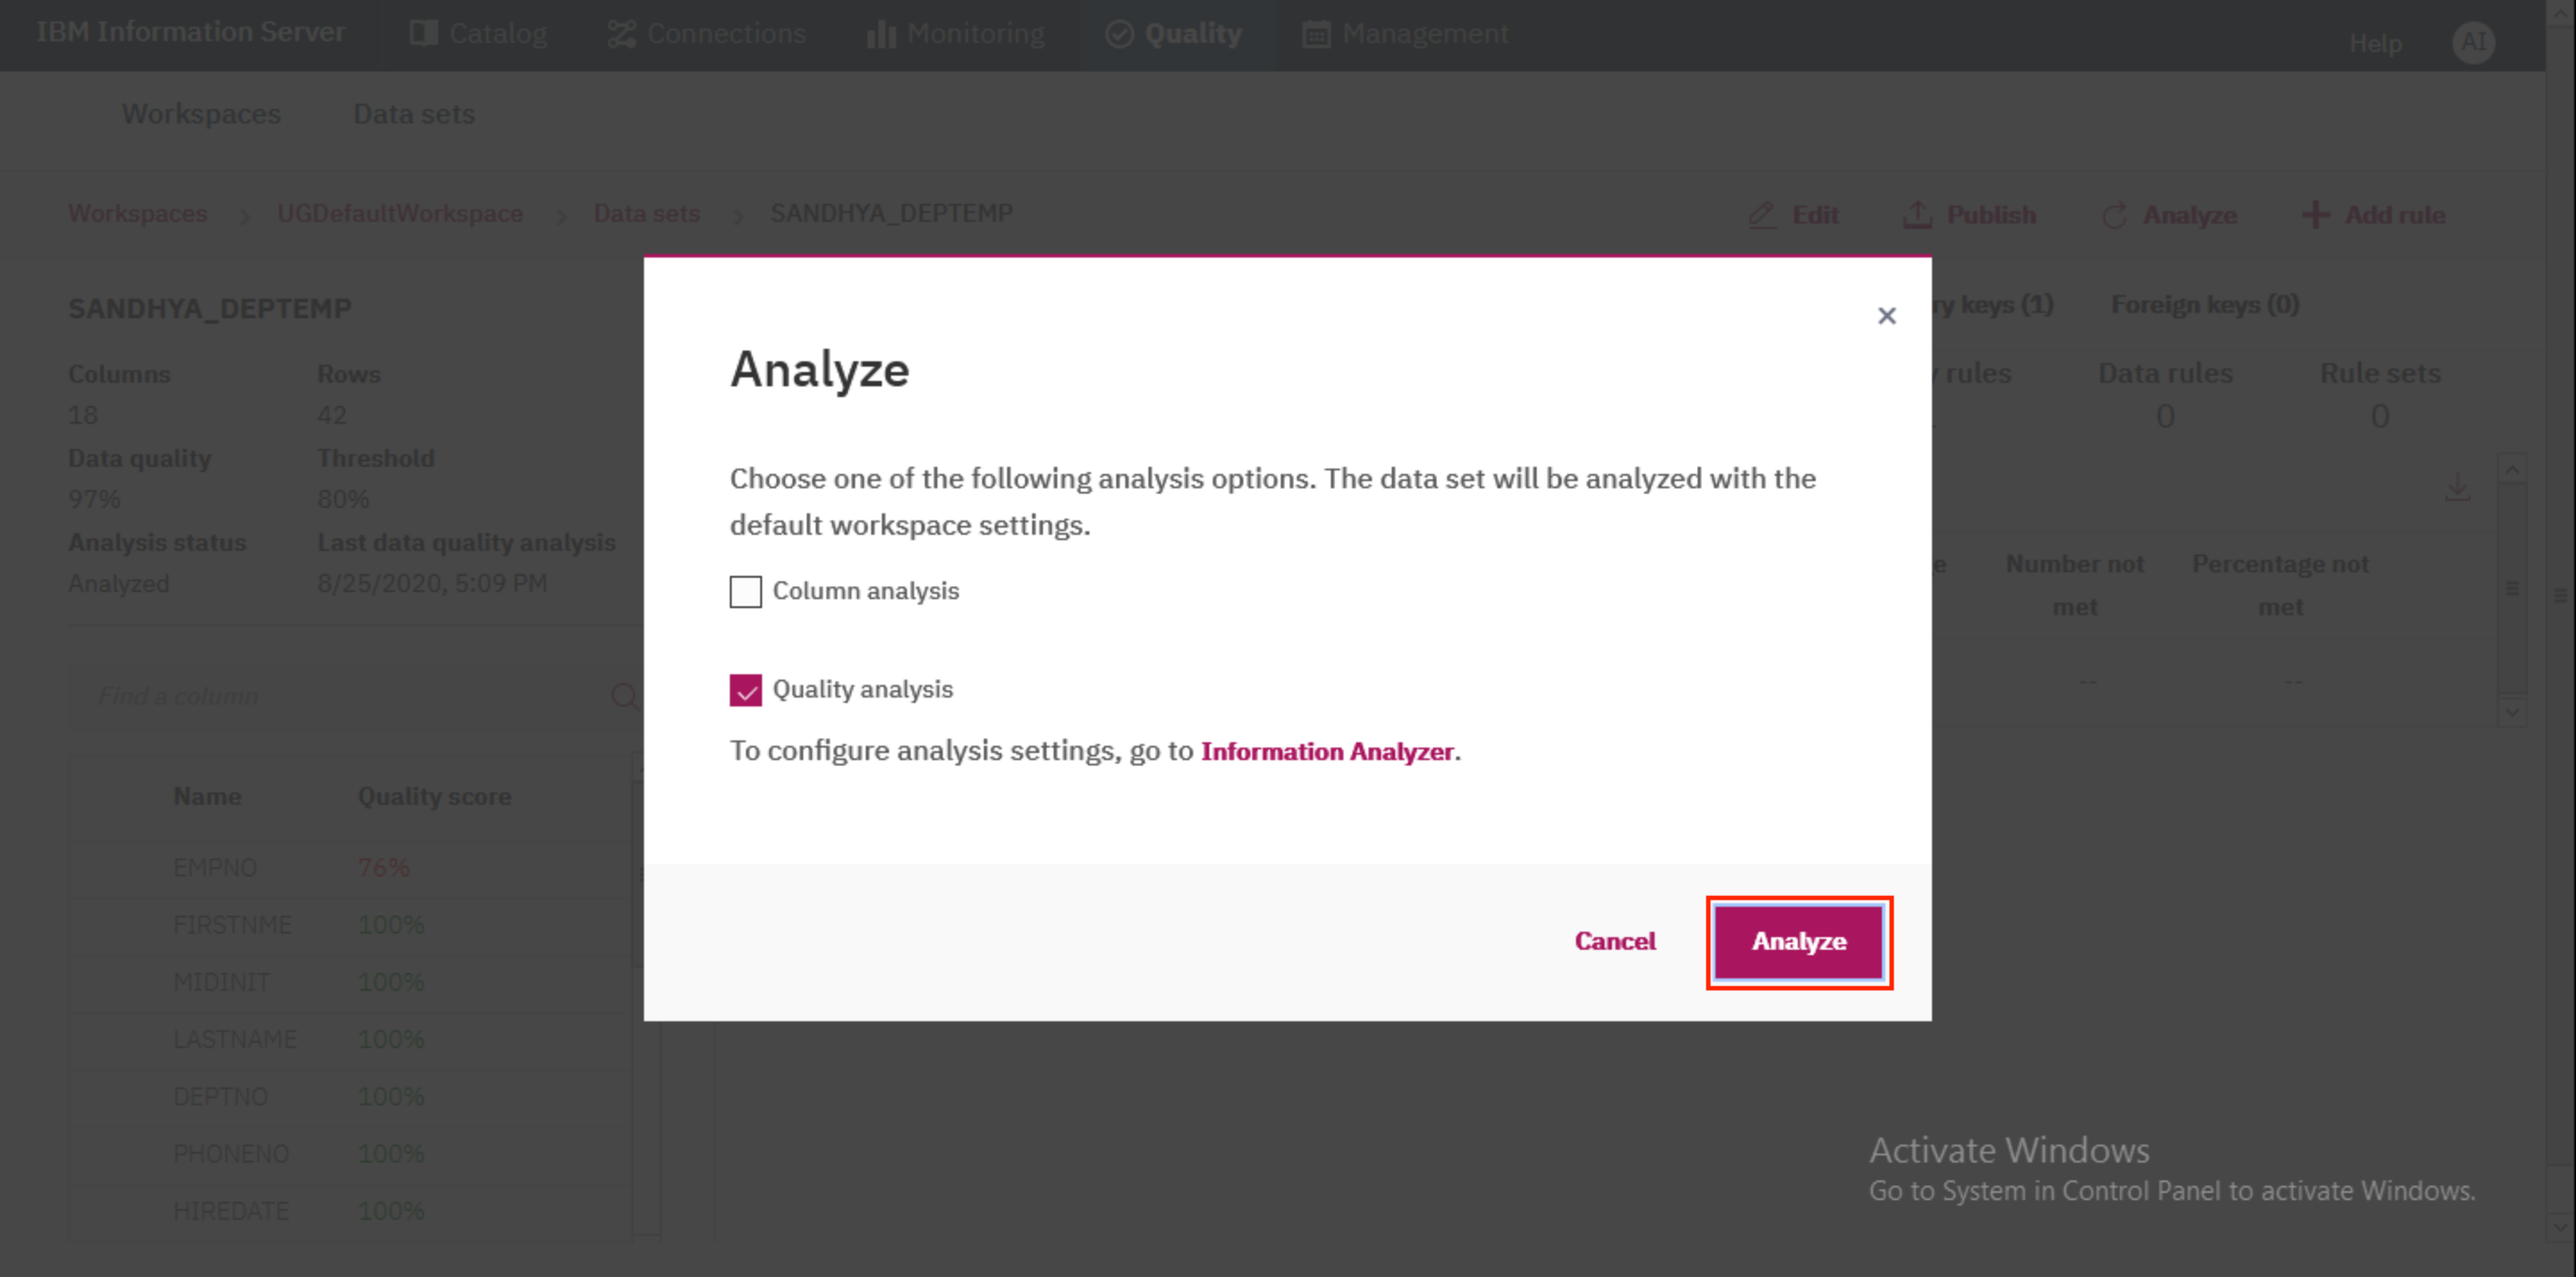Viewport: 2576px width, 1277px height.
Task: Confirm with the Analyze button in dialog
Action: 1798,941
